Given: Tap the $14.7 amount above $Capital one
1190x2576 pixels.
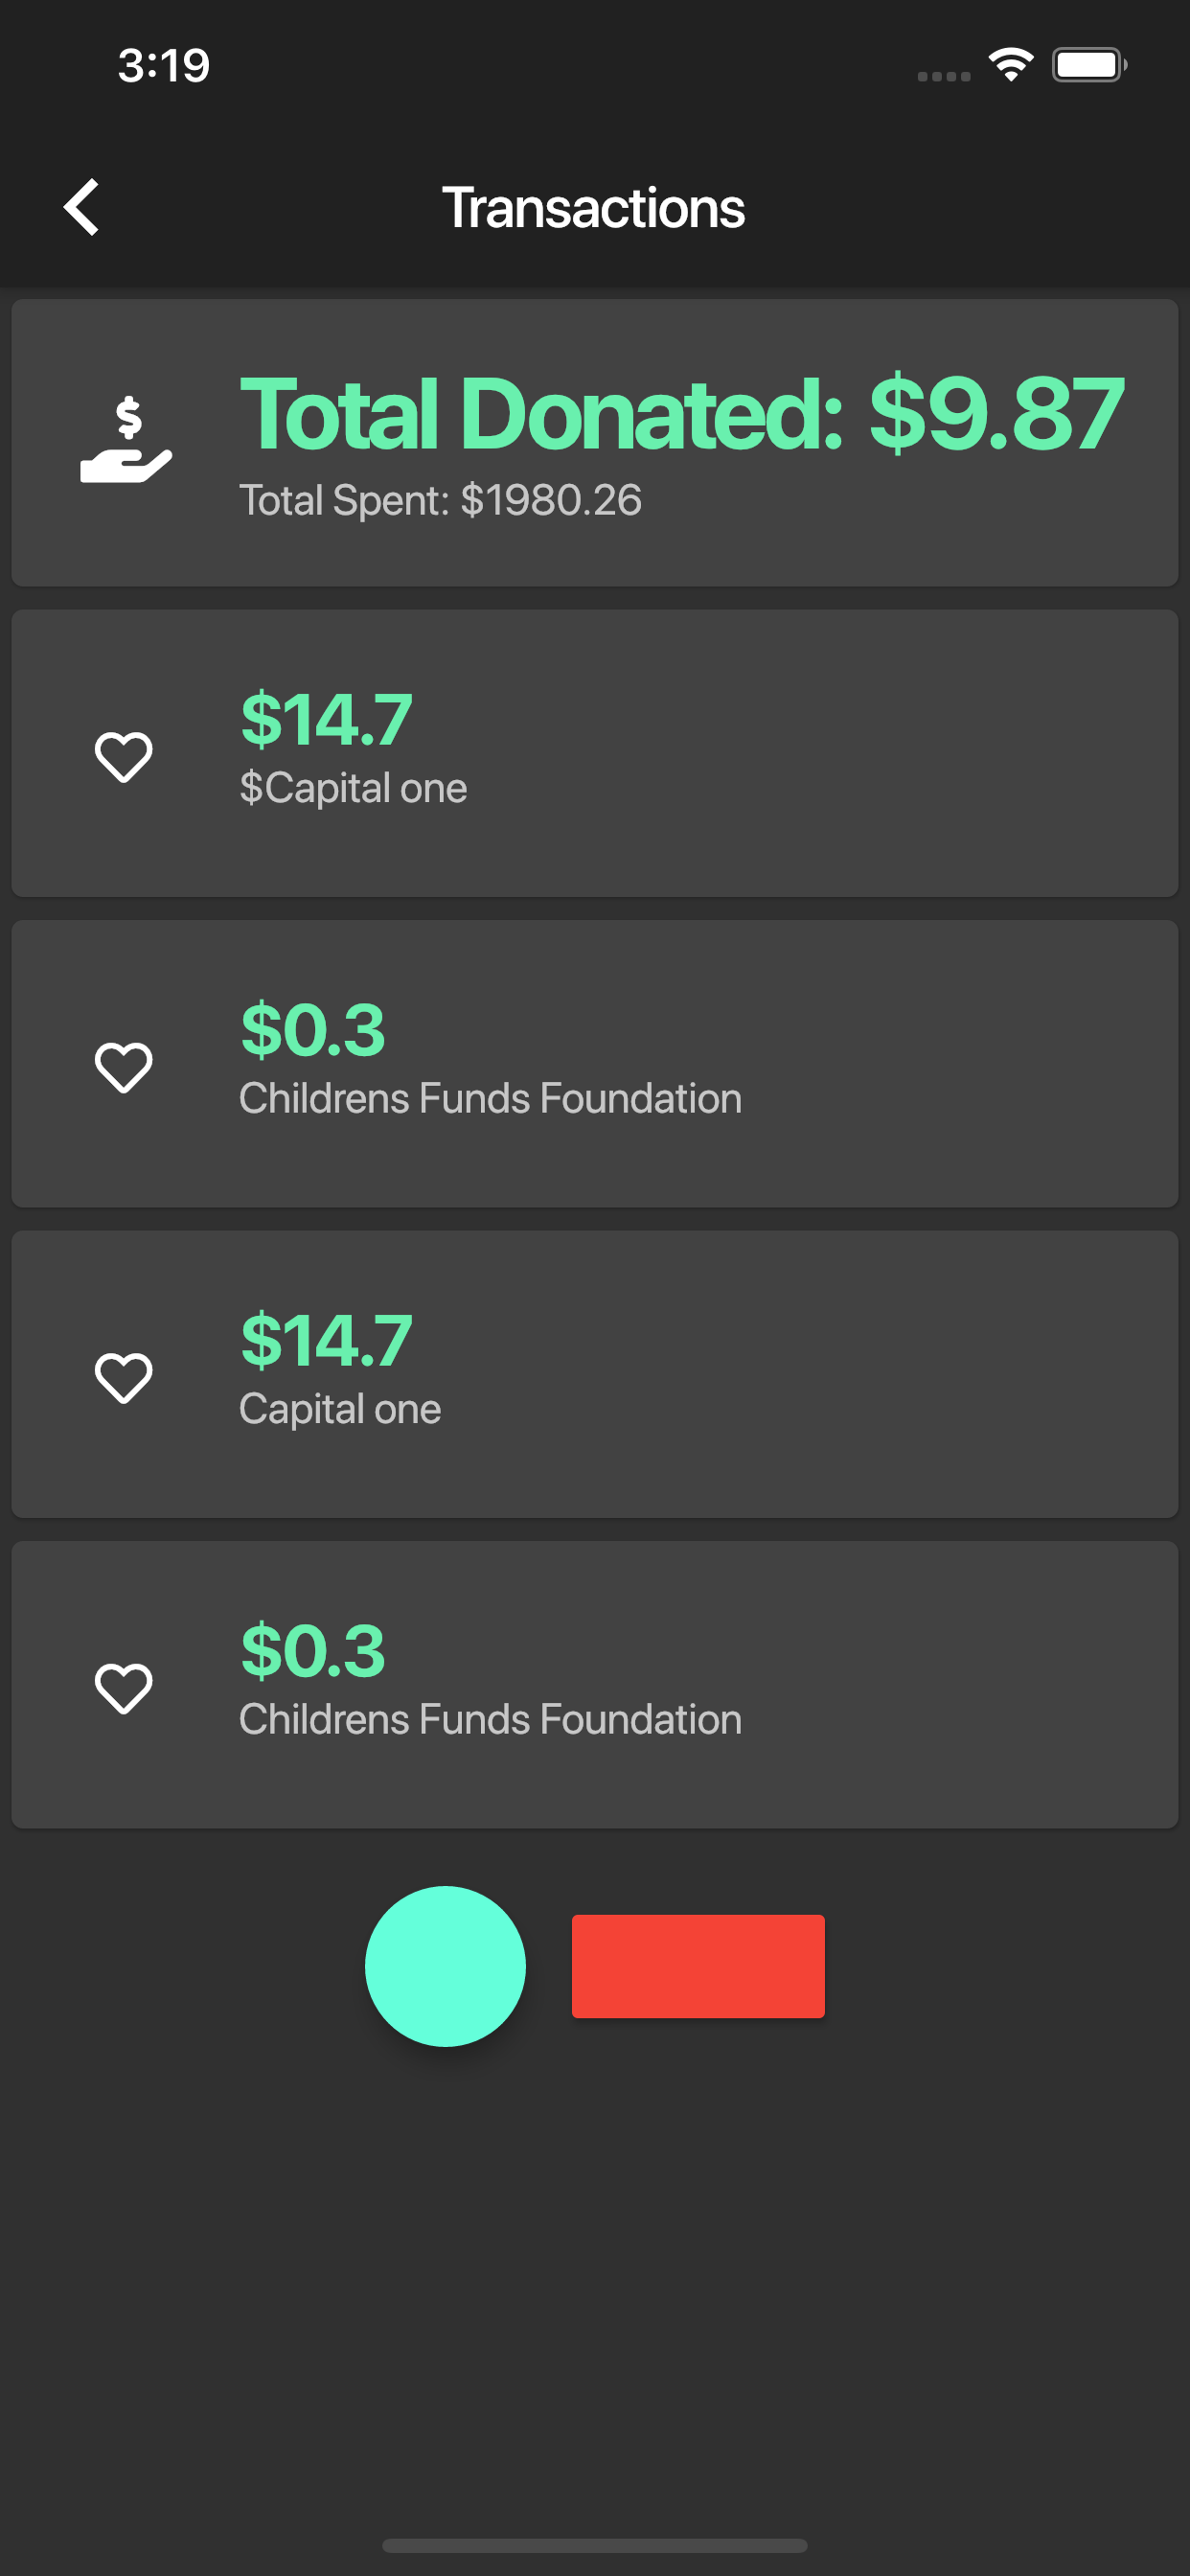Looking at the screenshot, I should click(x=326, y=719).
